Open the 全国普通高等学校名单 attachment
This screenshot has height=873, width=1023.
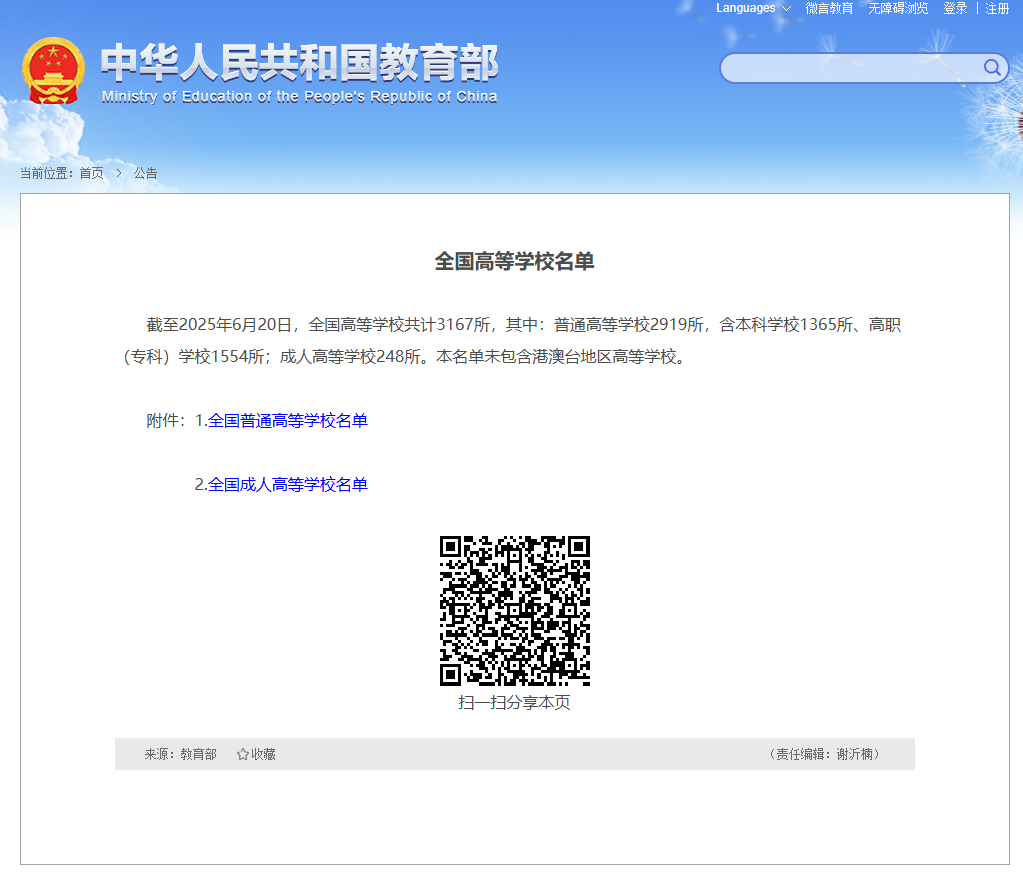point(288,421)
